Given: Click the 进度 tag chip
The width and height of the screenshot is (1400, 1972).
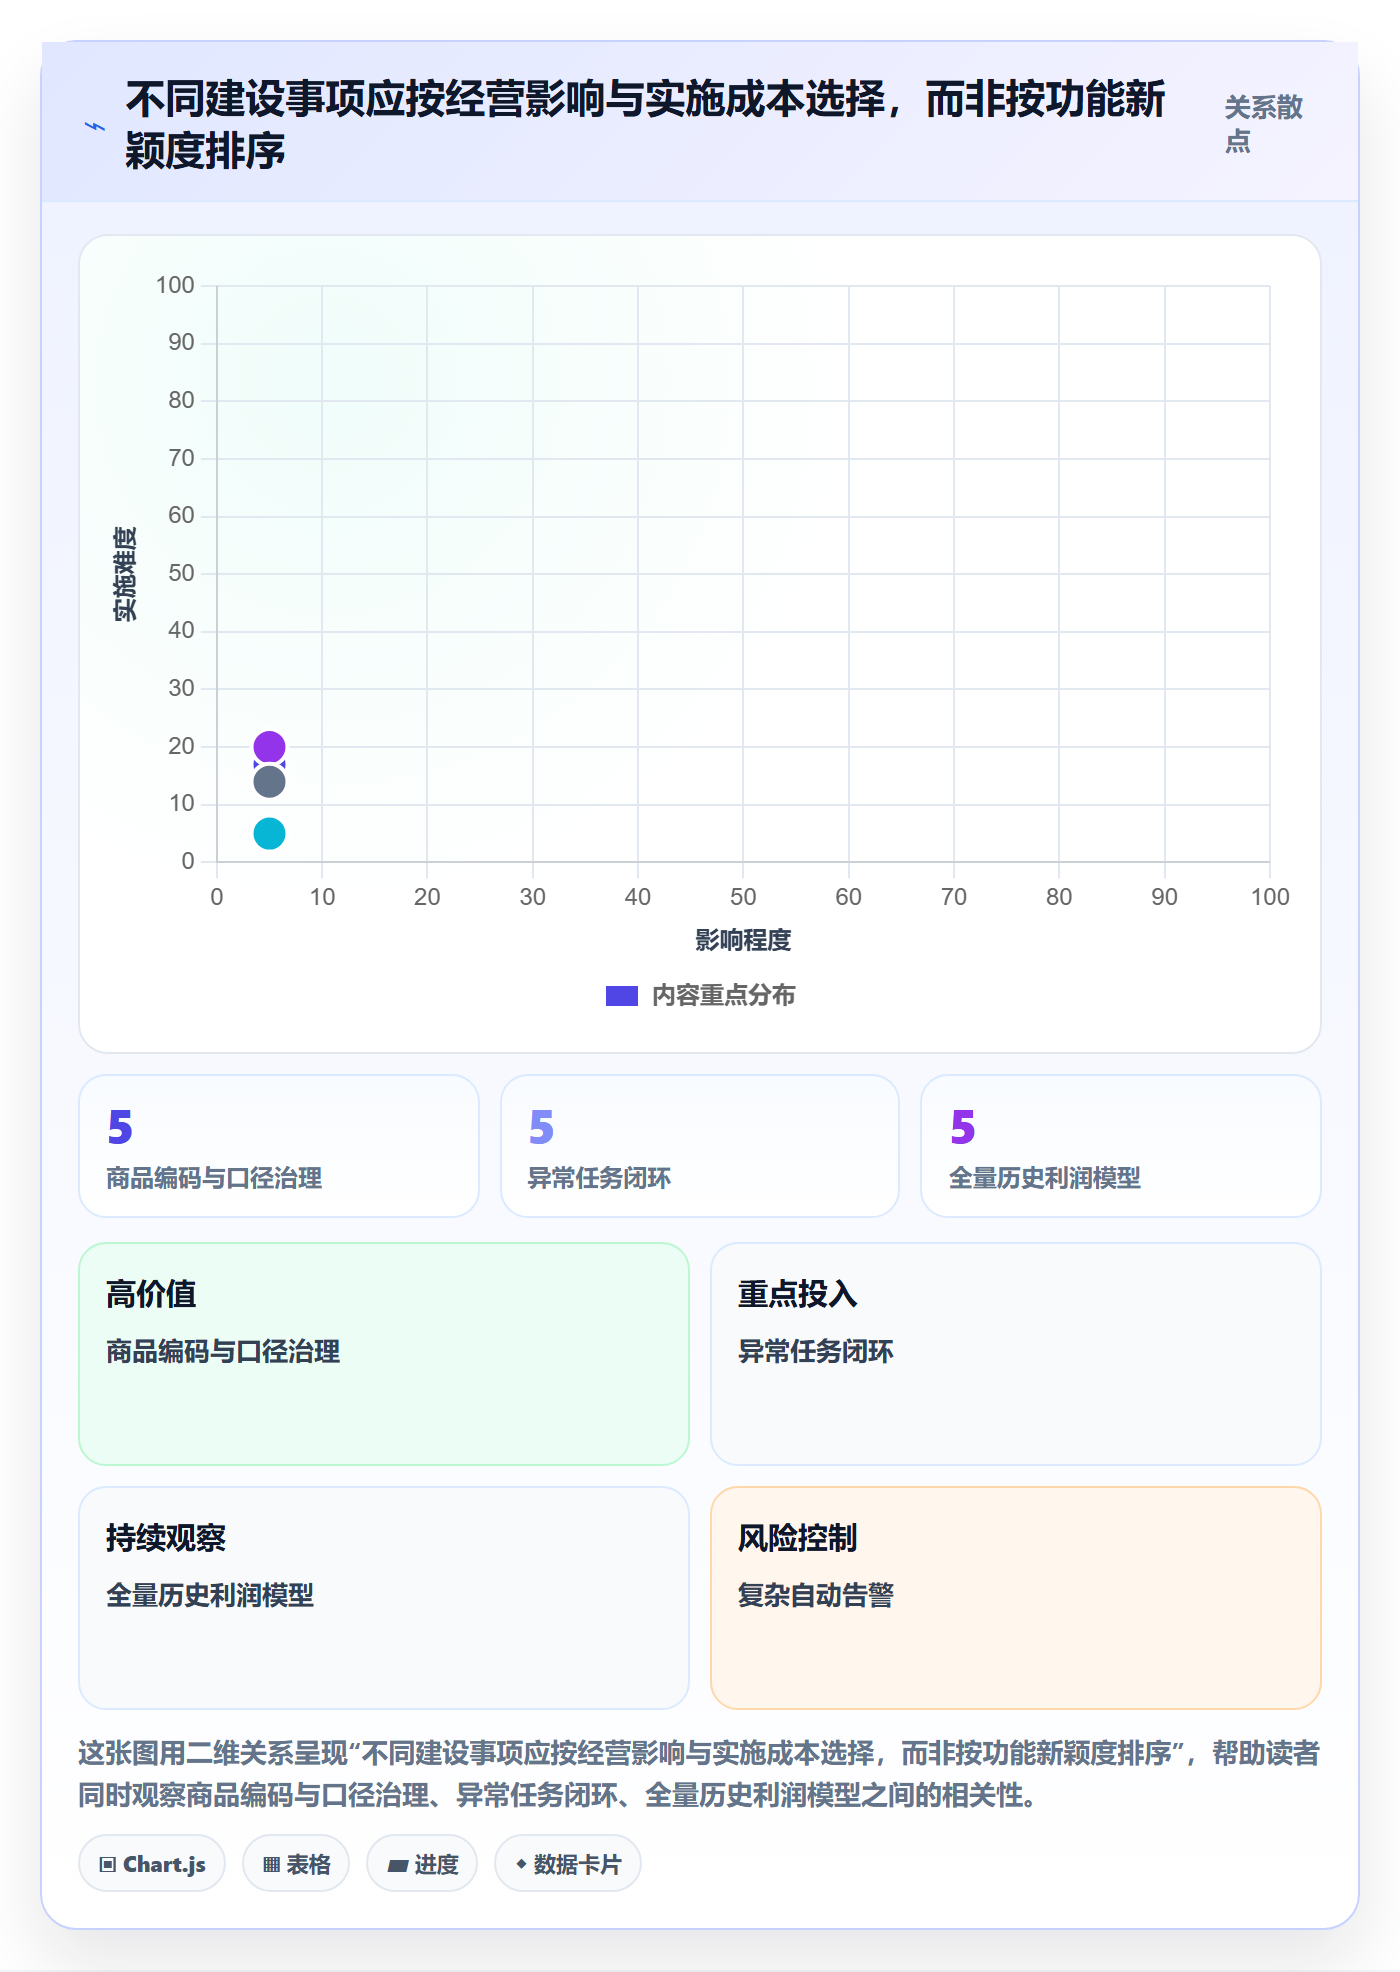Looking at the screenshot, I should click(422, 1864).
